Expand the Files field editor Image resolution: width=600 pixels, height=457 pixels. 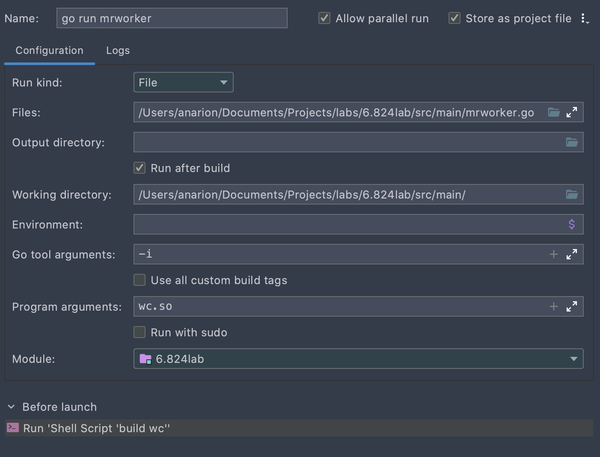point(572,113)
